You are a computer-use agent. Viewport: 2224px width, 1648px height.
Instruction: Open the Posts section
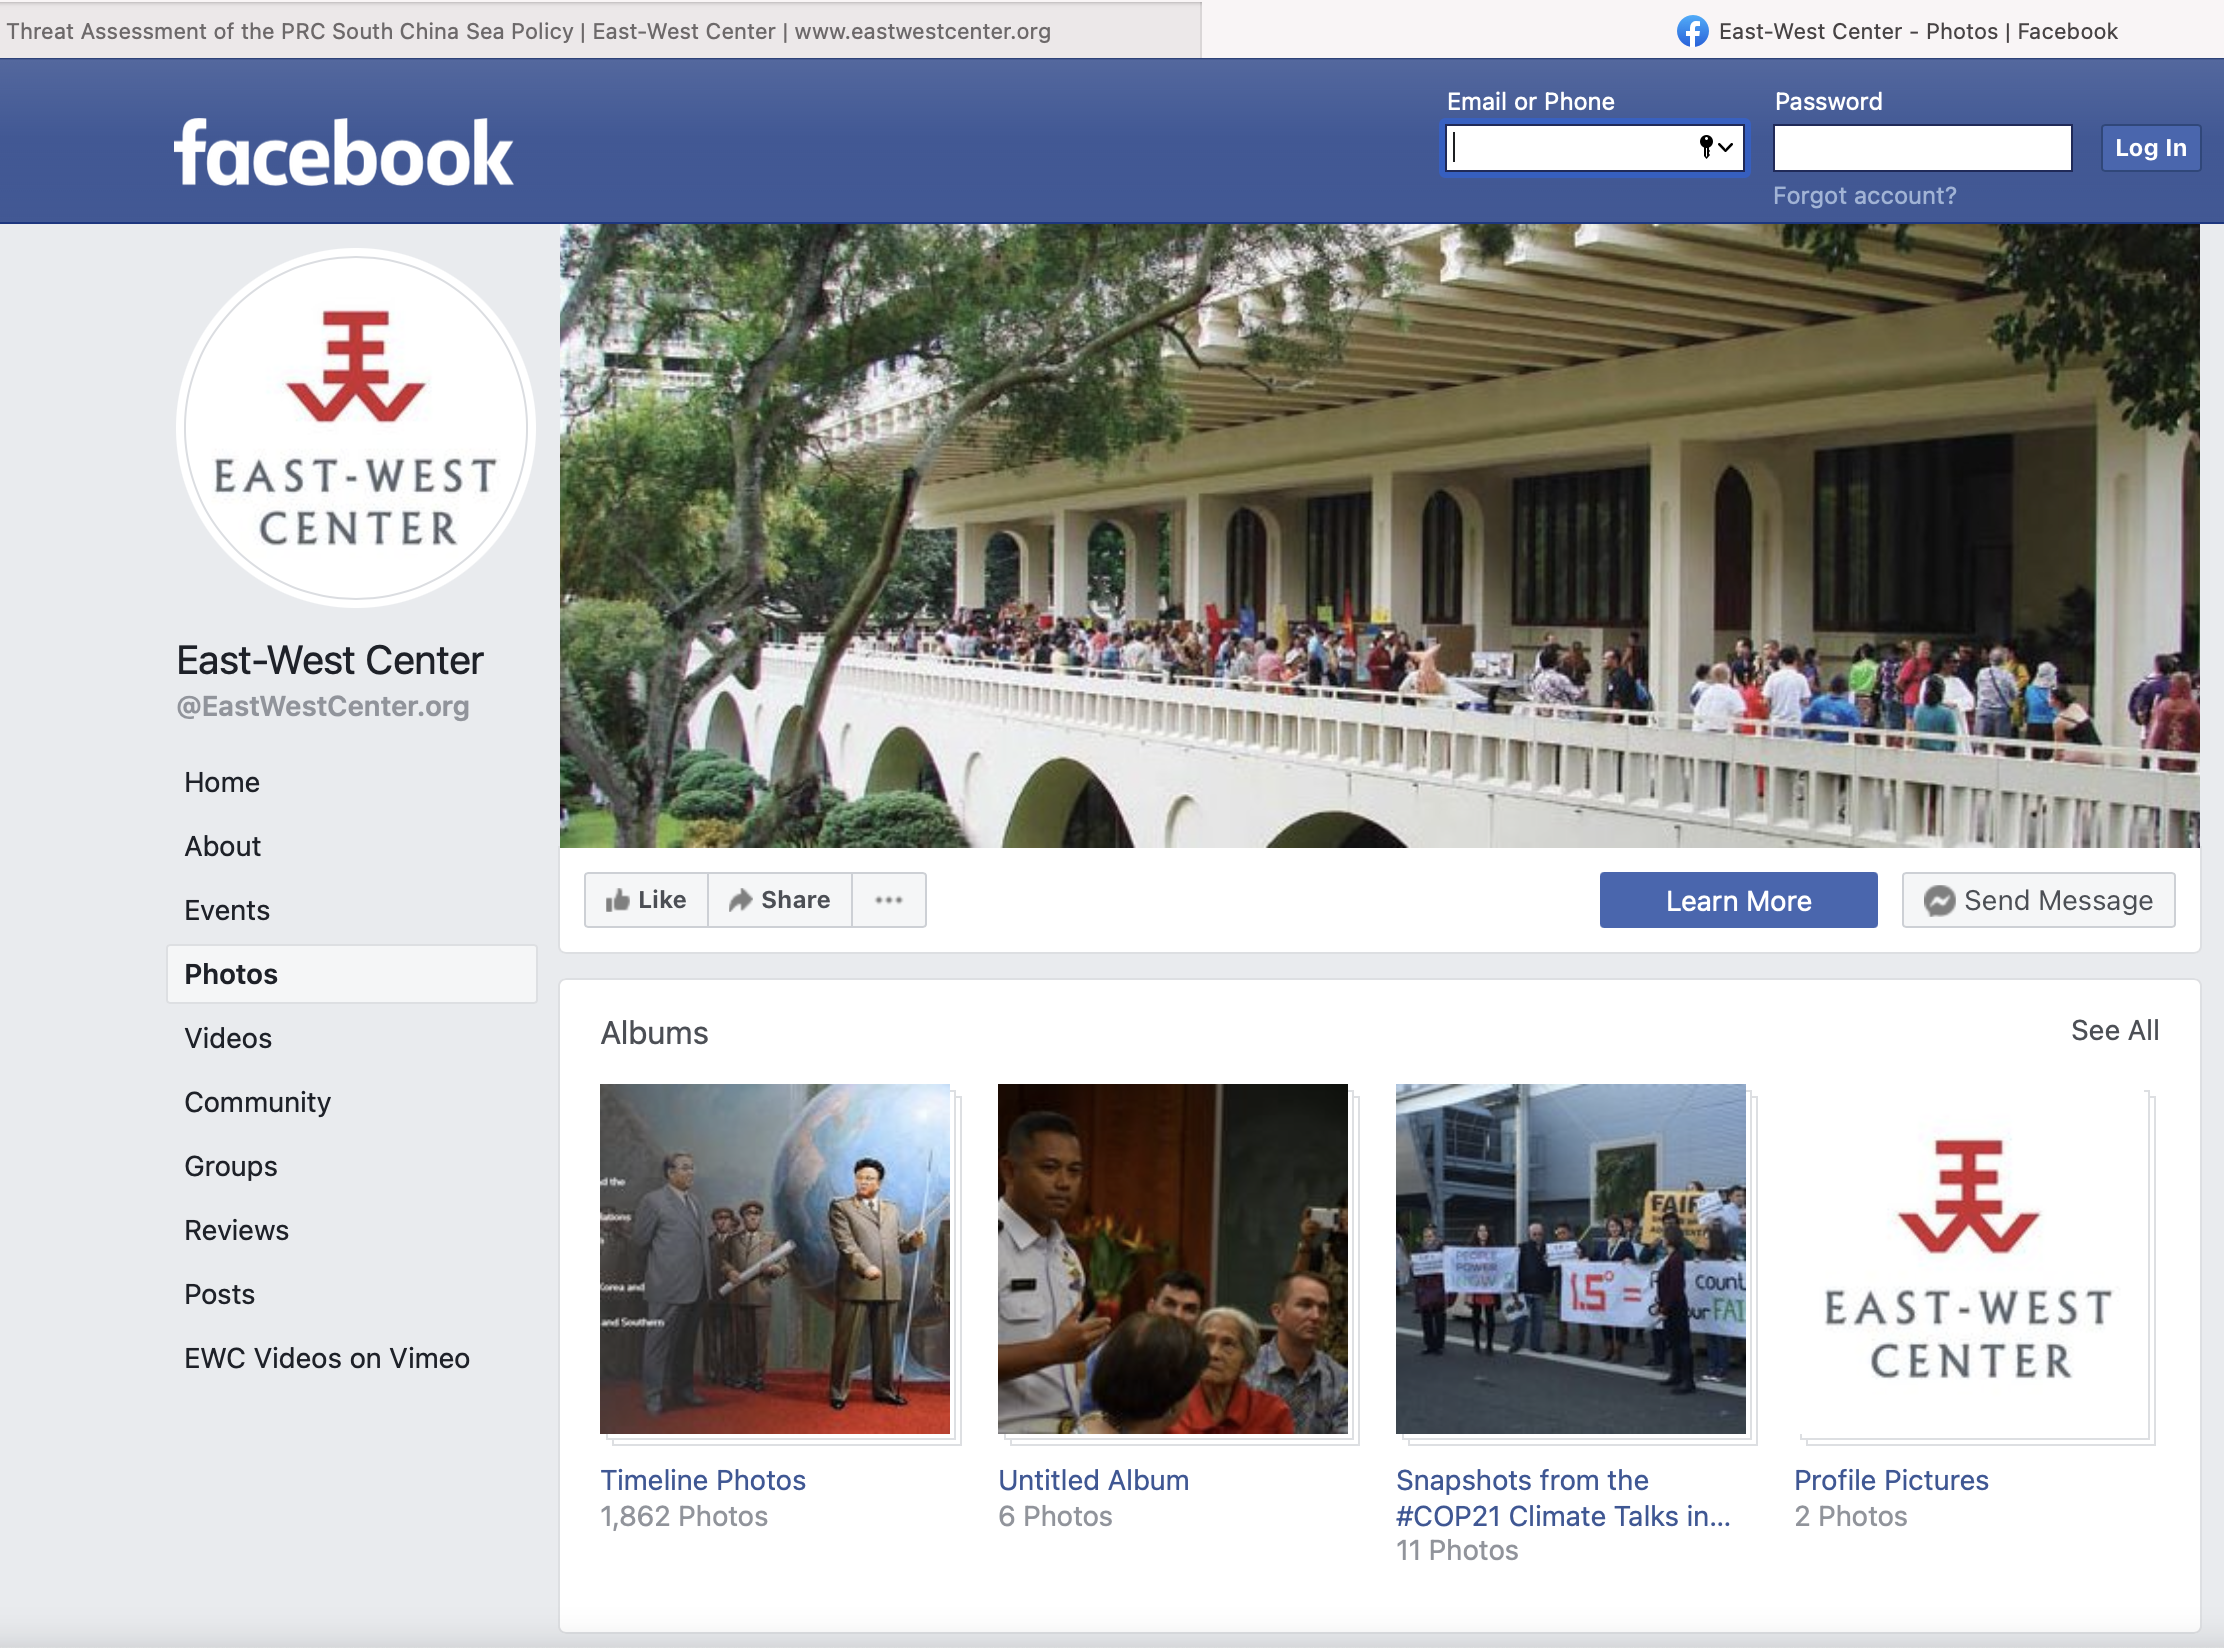point(220,1294)
